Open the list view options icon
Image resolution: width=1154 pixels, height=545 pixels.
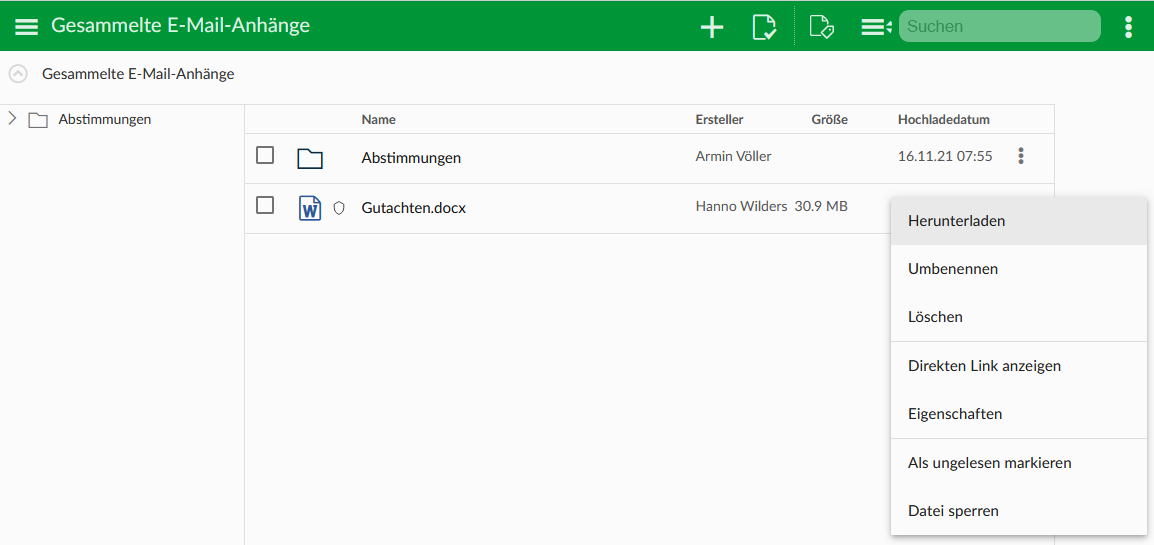pos(877,27)
